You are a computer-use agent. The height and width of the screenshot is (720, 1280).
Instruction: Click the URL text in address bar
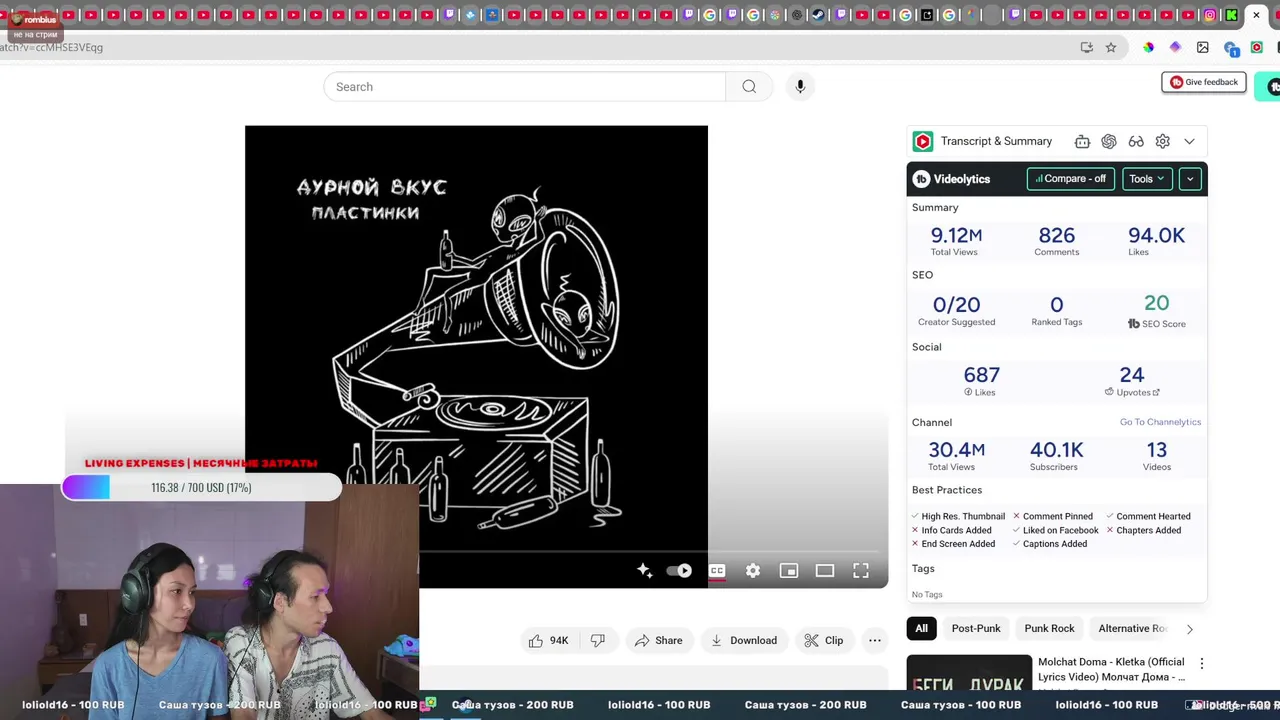51,47
